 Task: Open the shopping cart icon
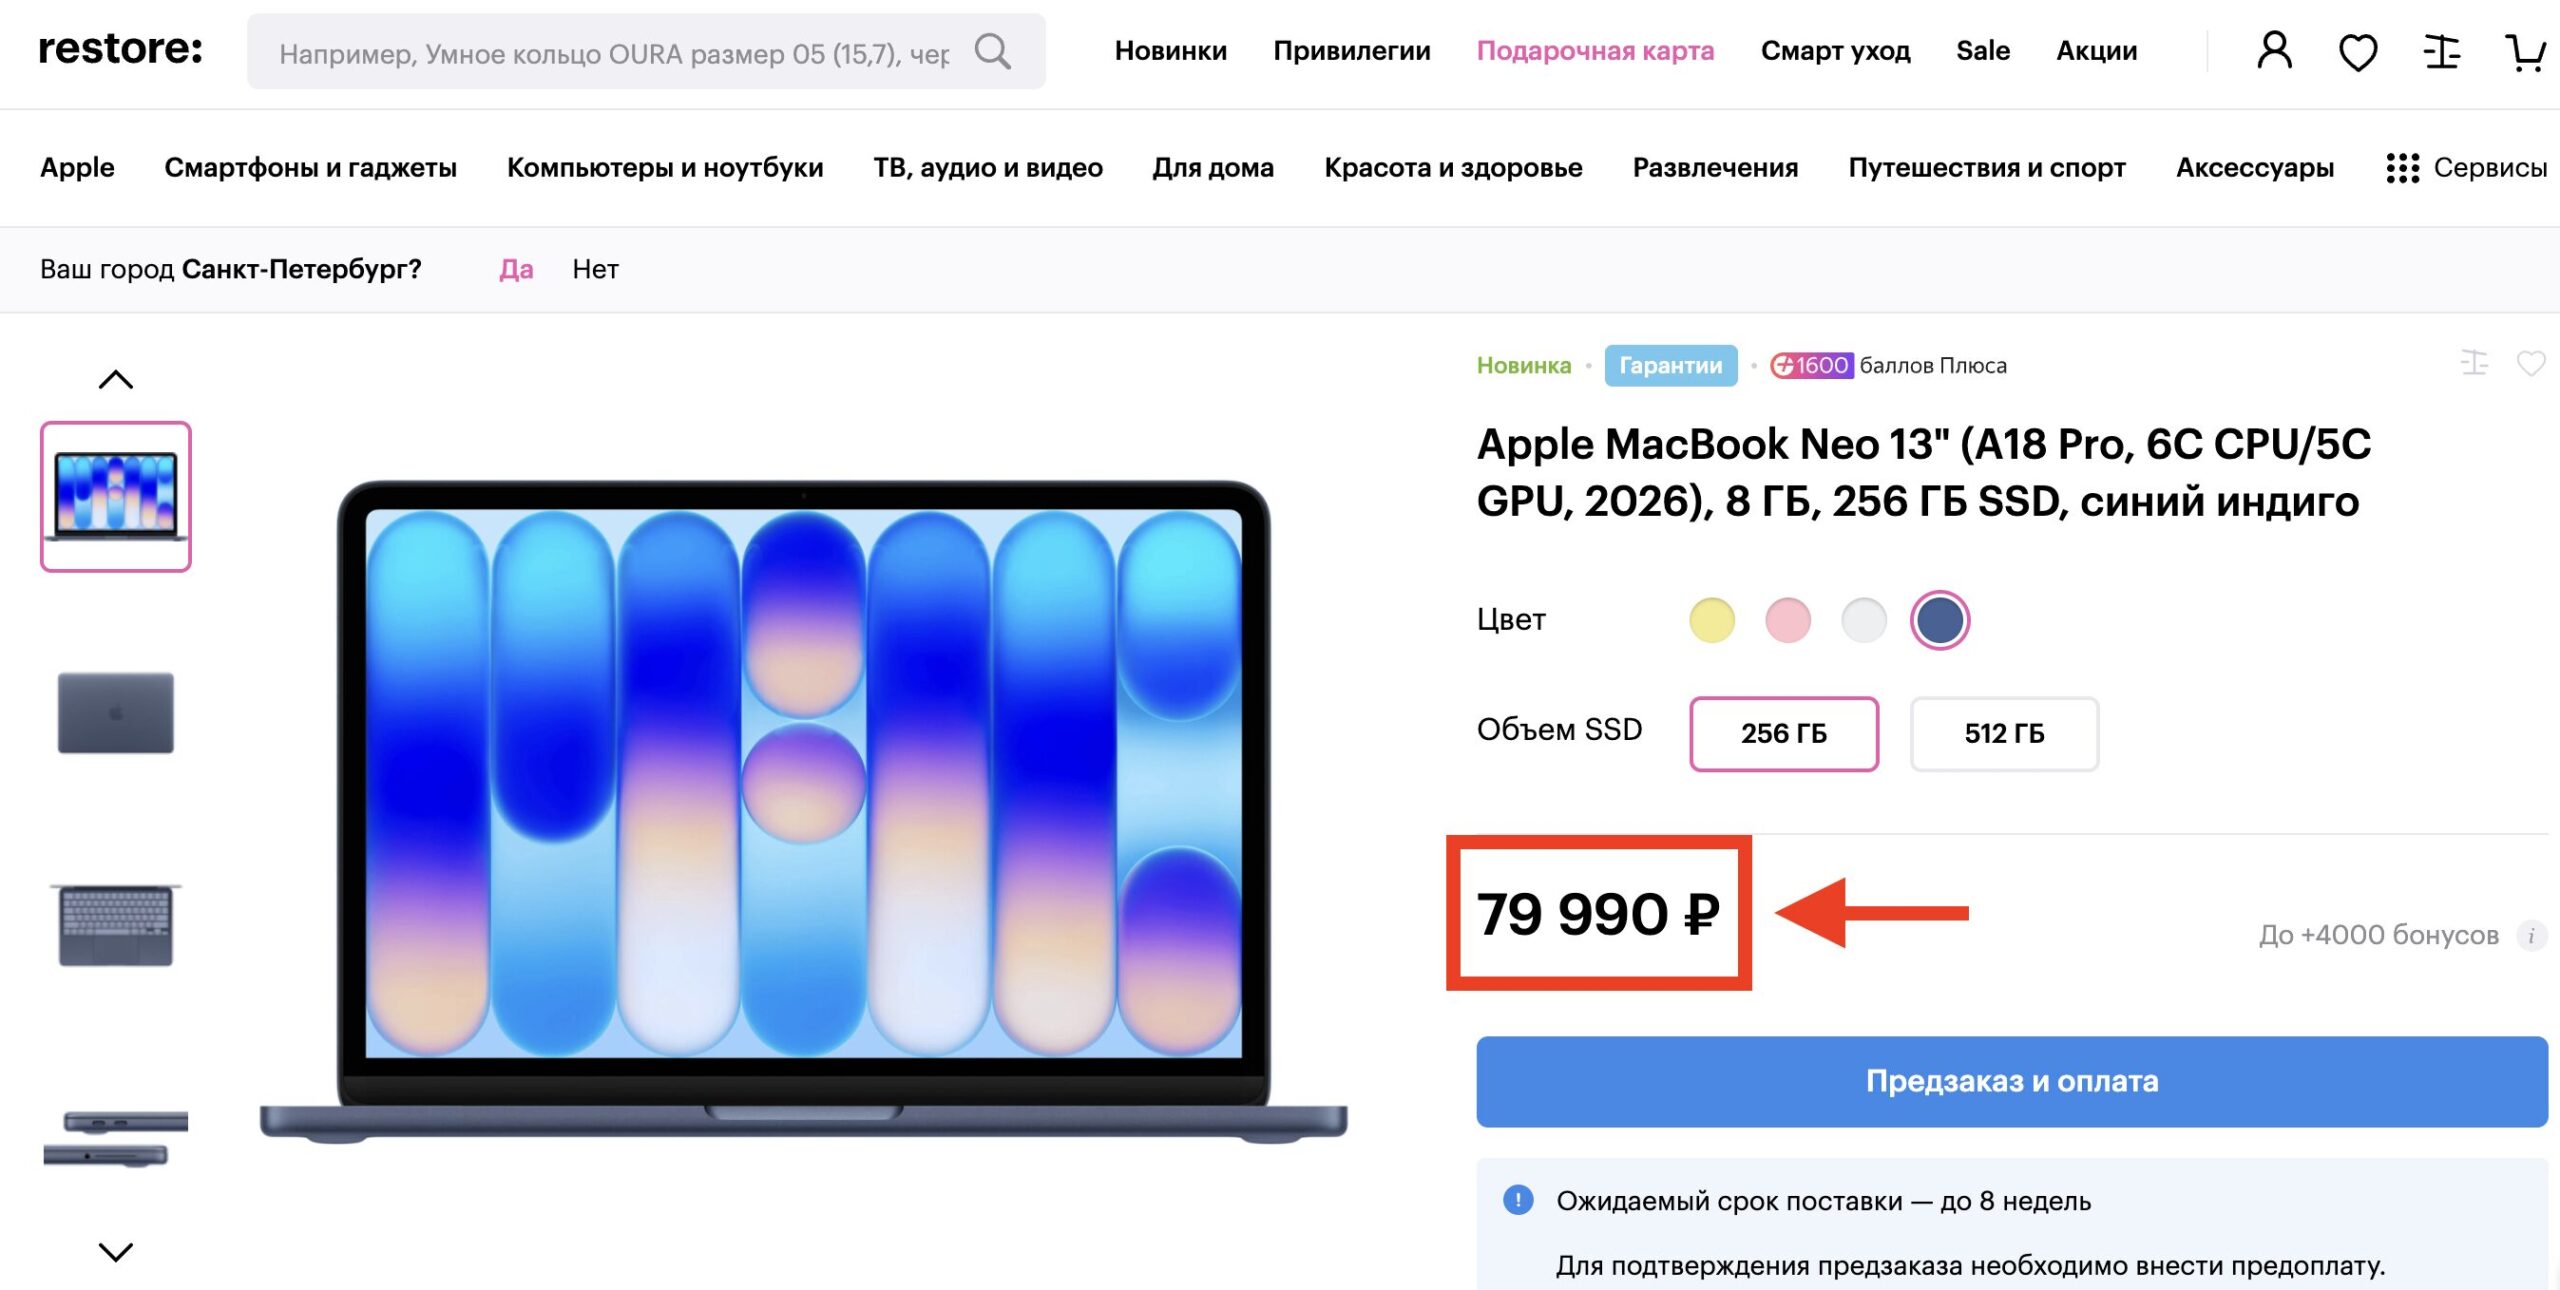[2527, 51]
